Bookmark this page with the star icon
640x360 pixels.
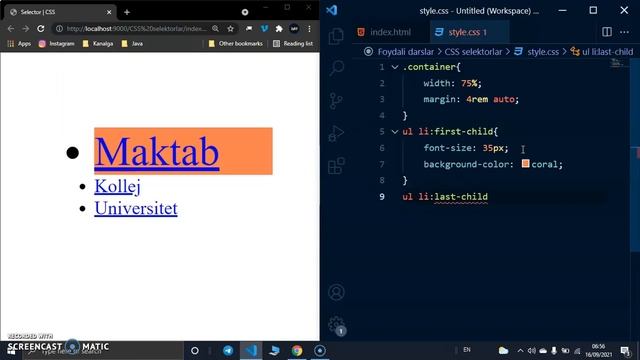[x=231, y=29]
